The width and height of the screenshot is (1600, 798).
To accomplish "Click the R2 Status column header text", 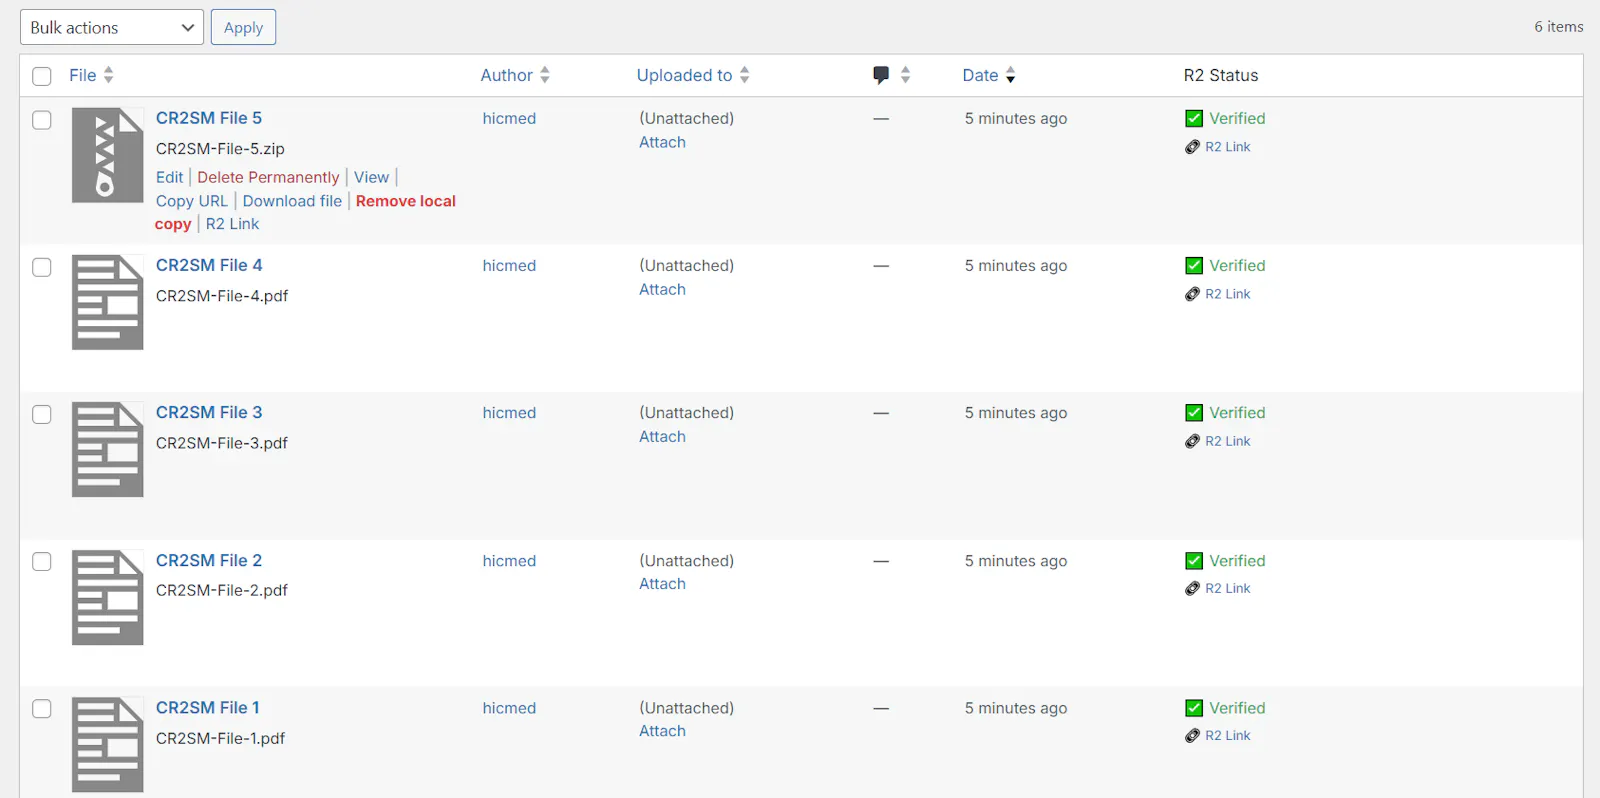I will pyautogui.click(x=1221, y=75).
